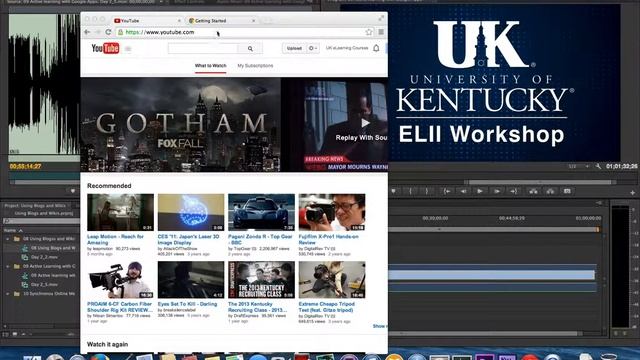Click Mark Out in Program monitor

tap(427, 191)
